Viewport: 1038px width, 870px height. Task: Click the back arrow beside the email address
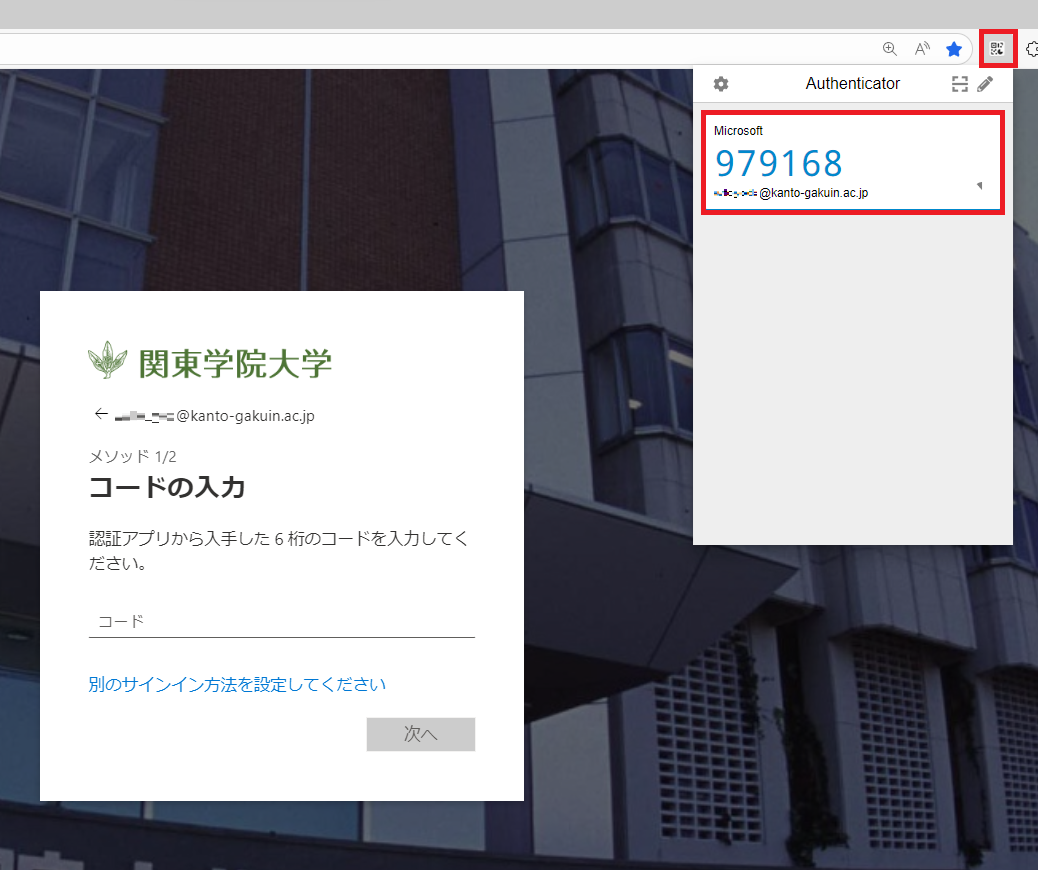click(100, 414)
